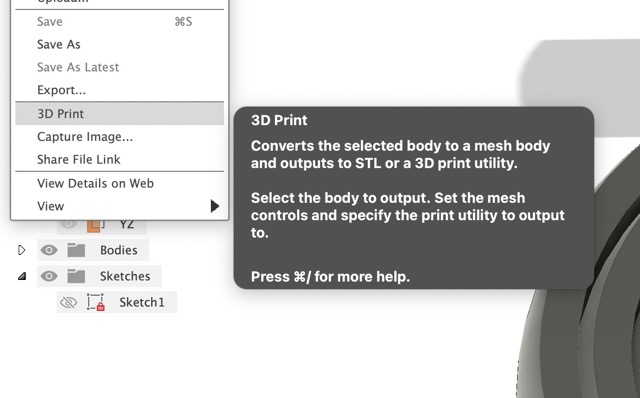
Task: Open the View submenu arrow
Action: [x=215, y=206]
